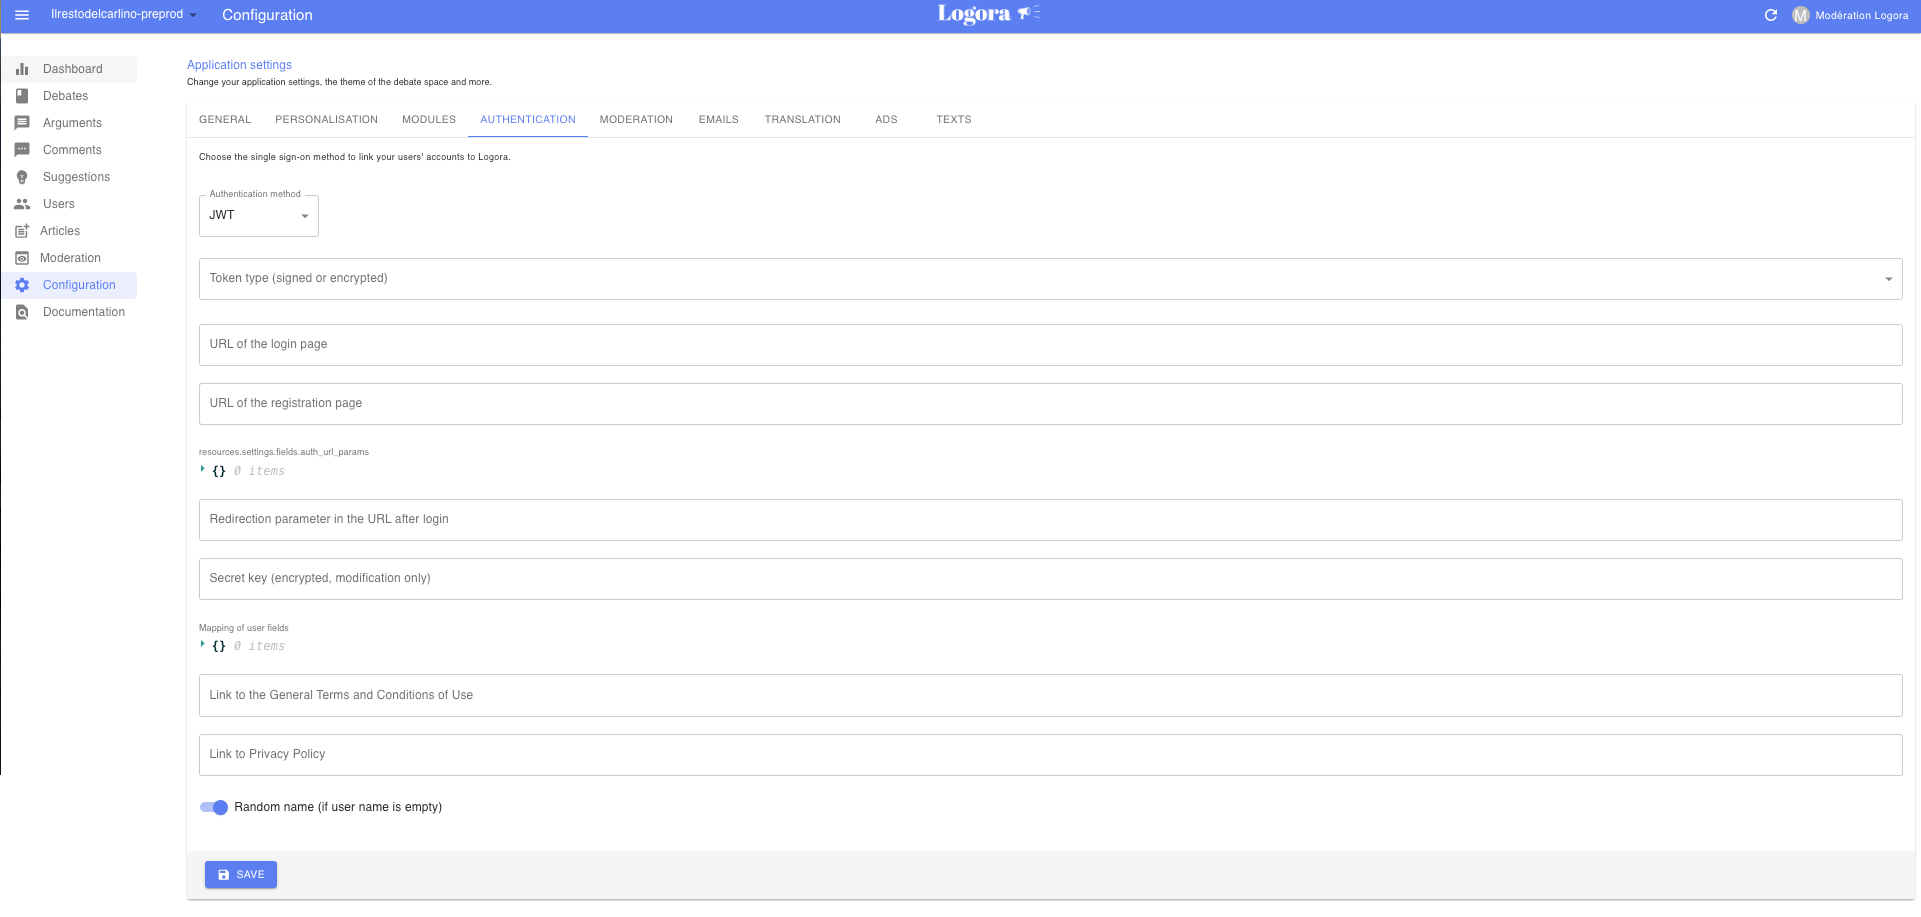Open the Arguments sidebar link

pyautogui.click(x=72, y=123)
